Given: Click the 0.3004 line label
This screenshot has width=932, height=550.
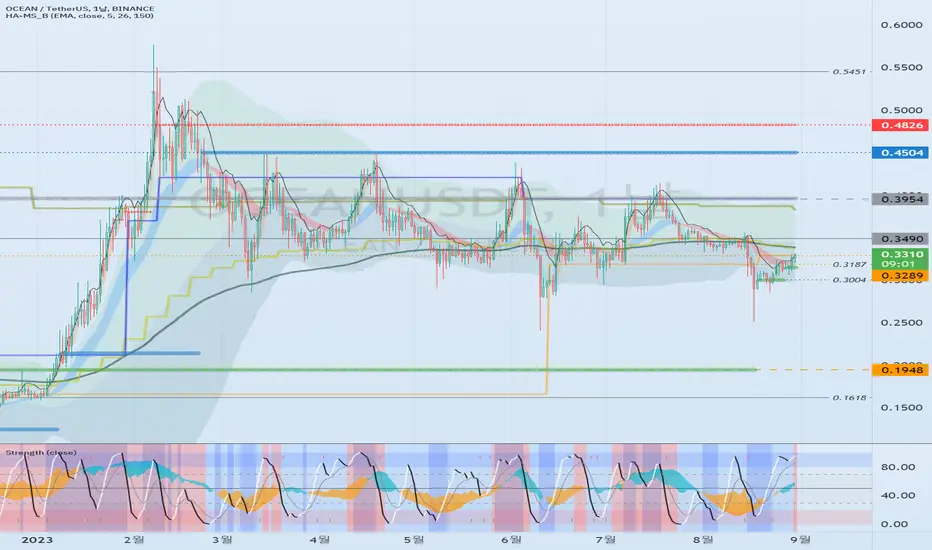Looking at the screenshot, I should 849,279.
